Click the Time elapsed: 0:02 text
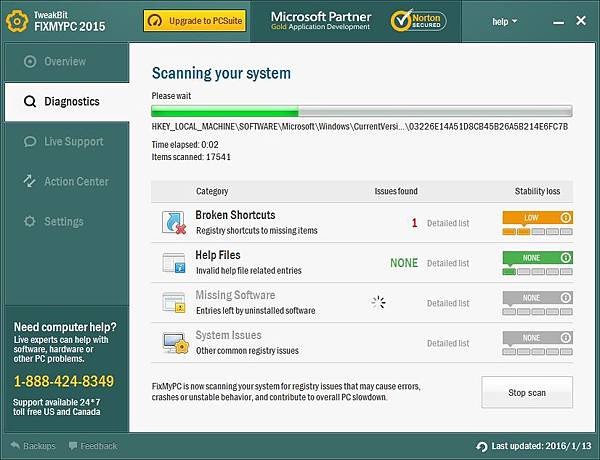The image size is (600, 460). pos(185,145)
